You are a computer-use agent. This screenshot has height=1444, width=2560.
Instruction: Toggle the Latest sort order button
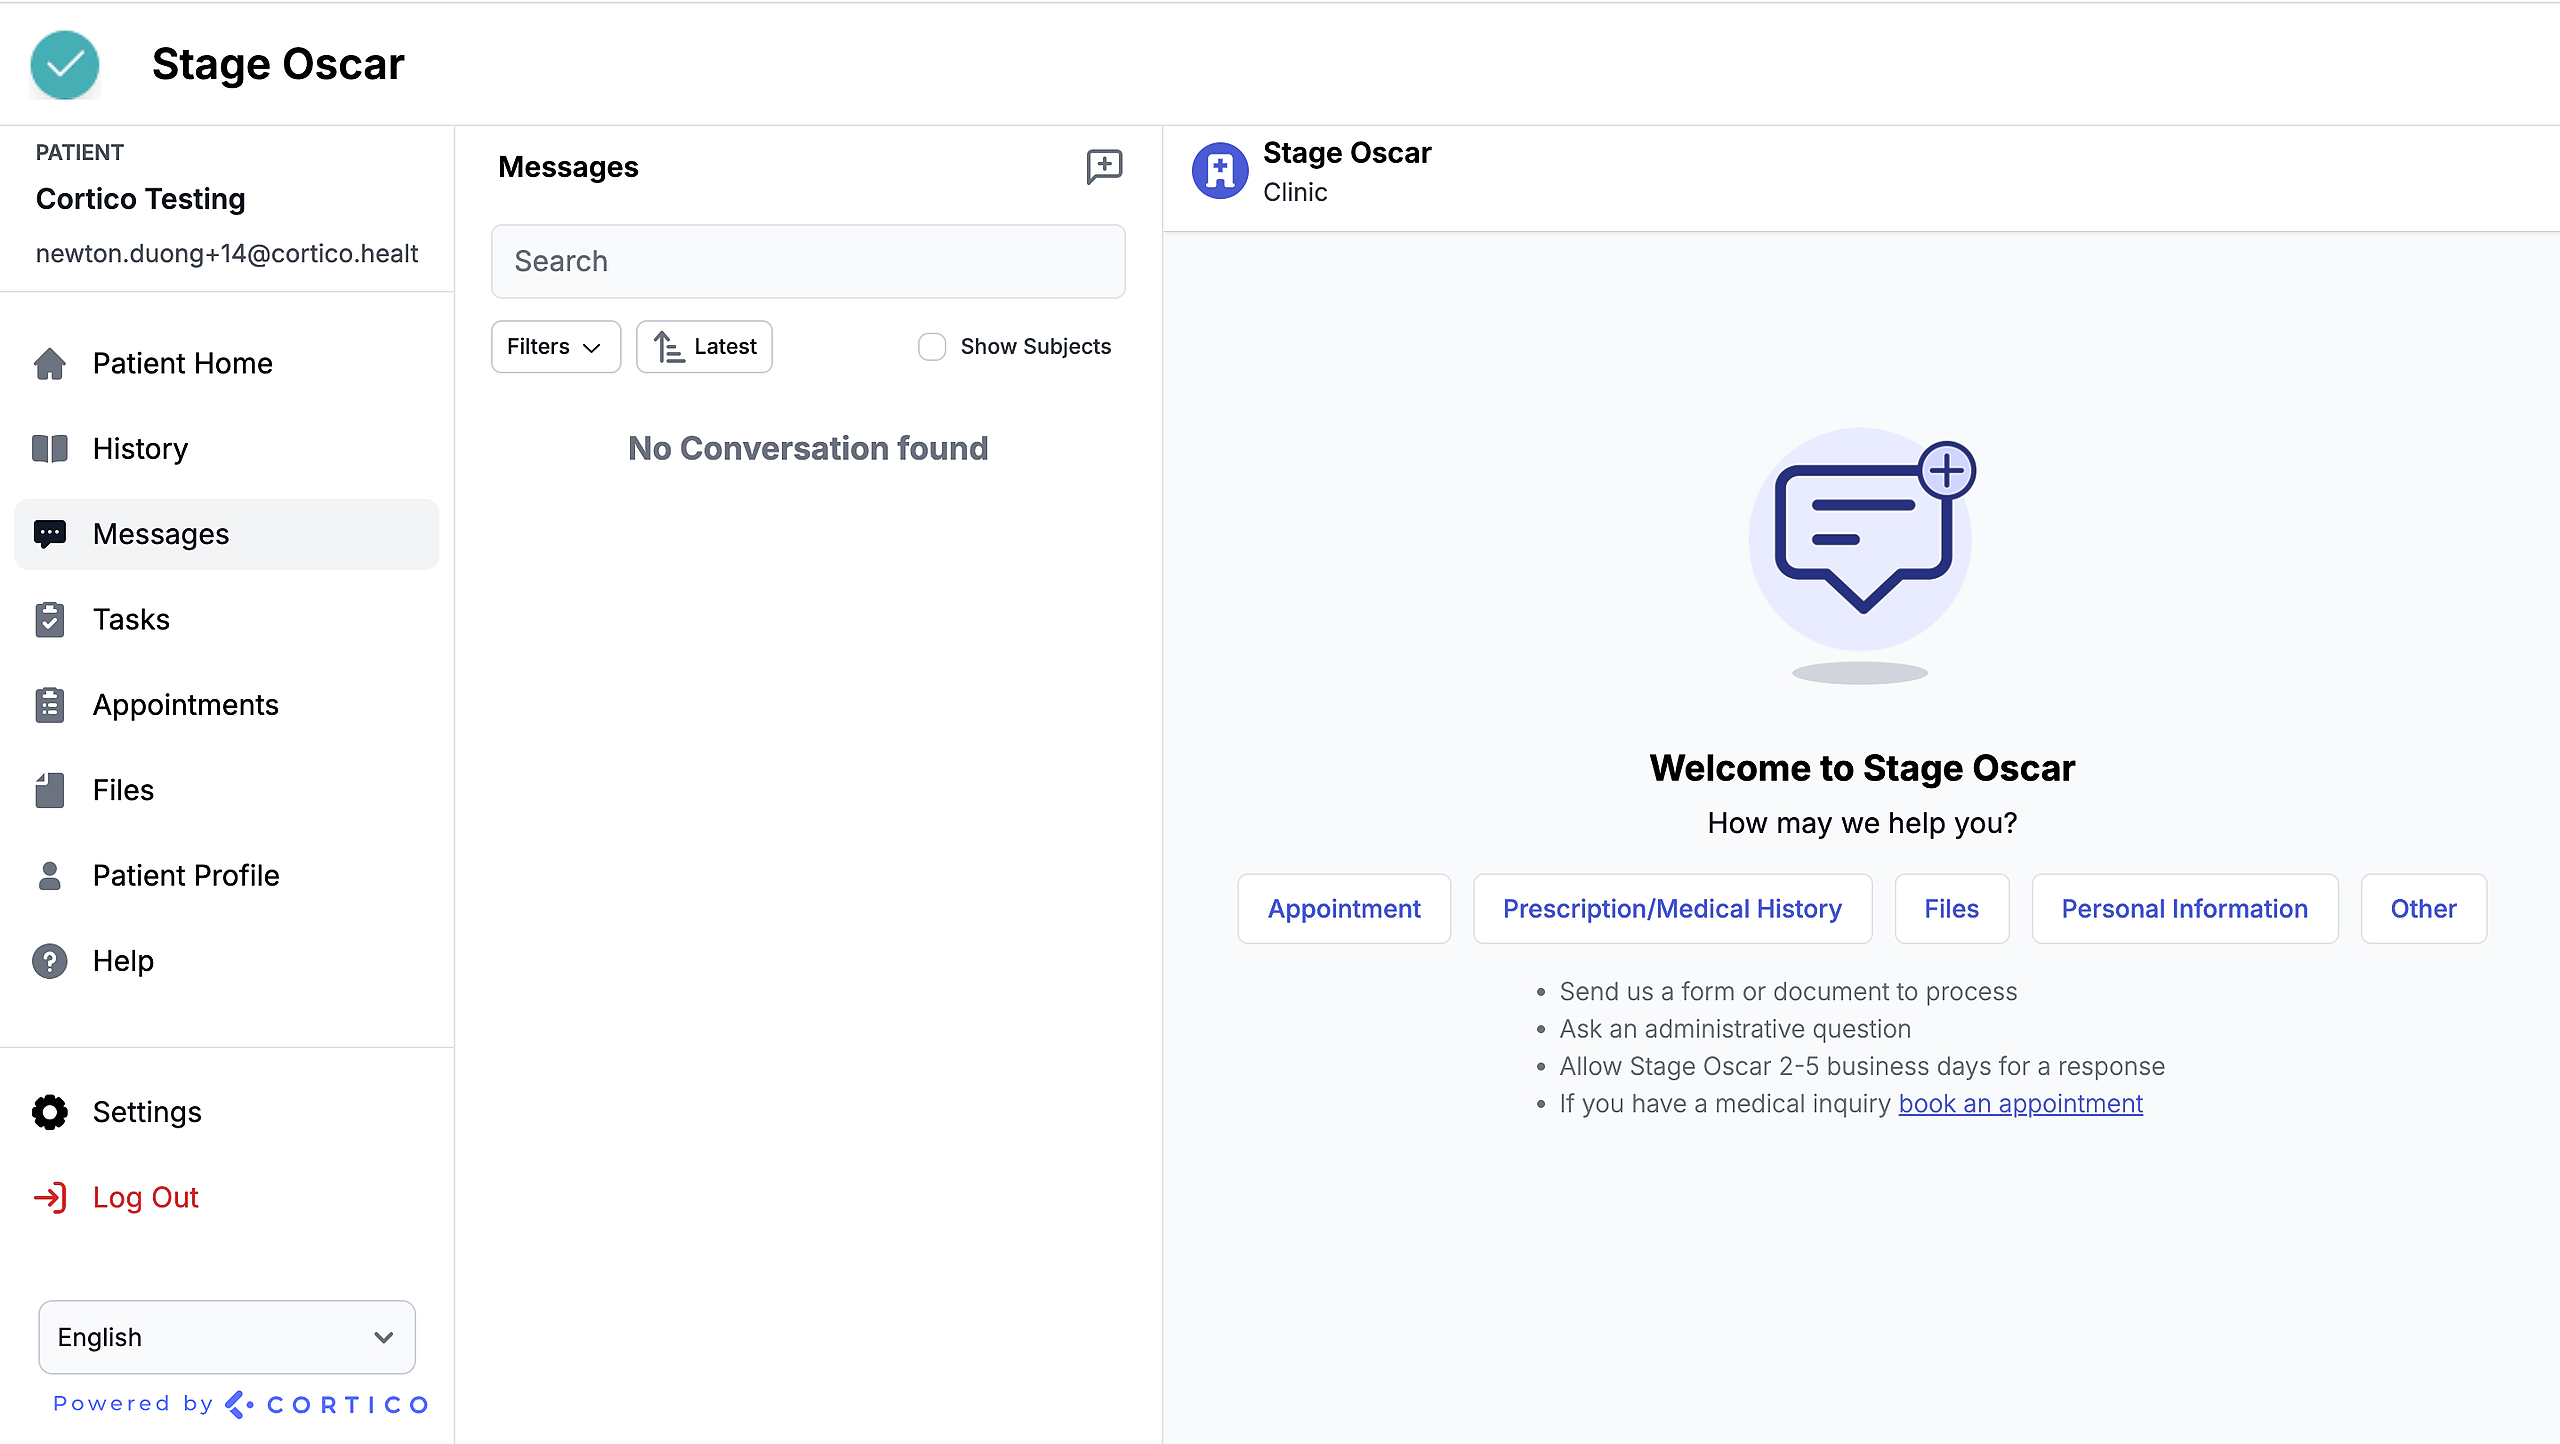click(x=704, y=347)
